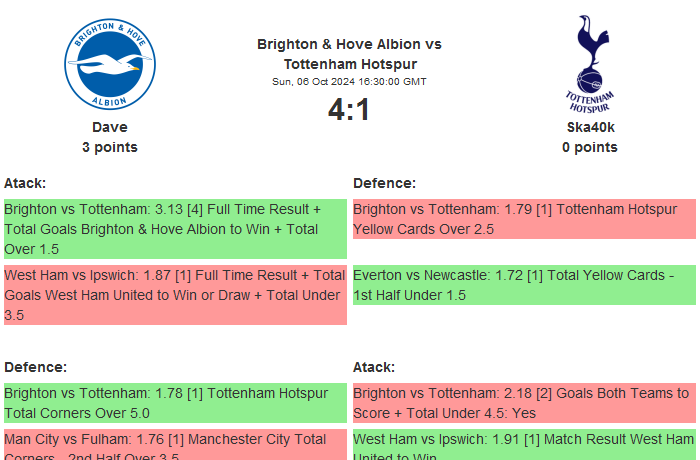This screenshot has height=460, width=700.
Task: Select player name Ska40k
Action: pyautogui.click(x=590, y=127)
